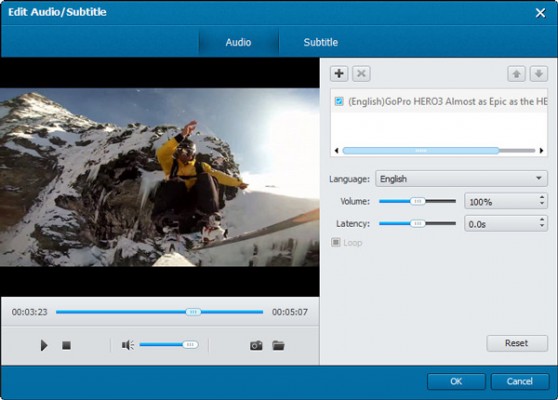Click the audio track list horizontal scrollbar
This screenshot has width=558, height=400.
[438, 151]
